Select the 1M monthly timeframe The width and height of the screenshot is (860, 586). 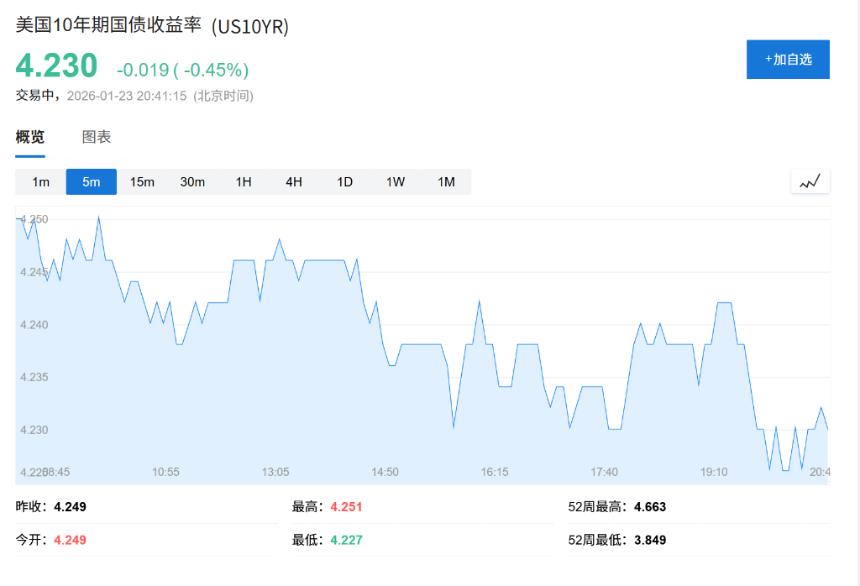[x=447, y=182]
